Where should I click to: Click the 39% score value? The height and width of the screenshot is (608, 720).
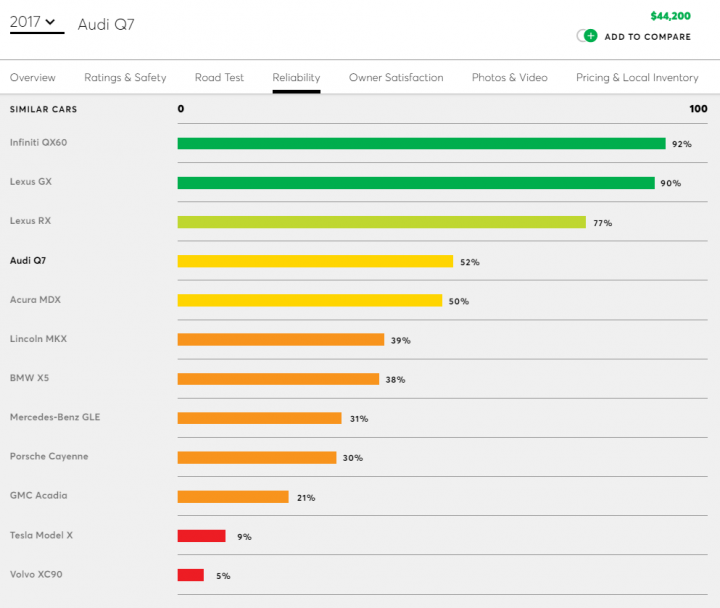(400, 340)
